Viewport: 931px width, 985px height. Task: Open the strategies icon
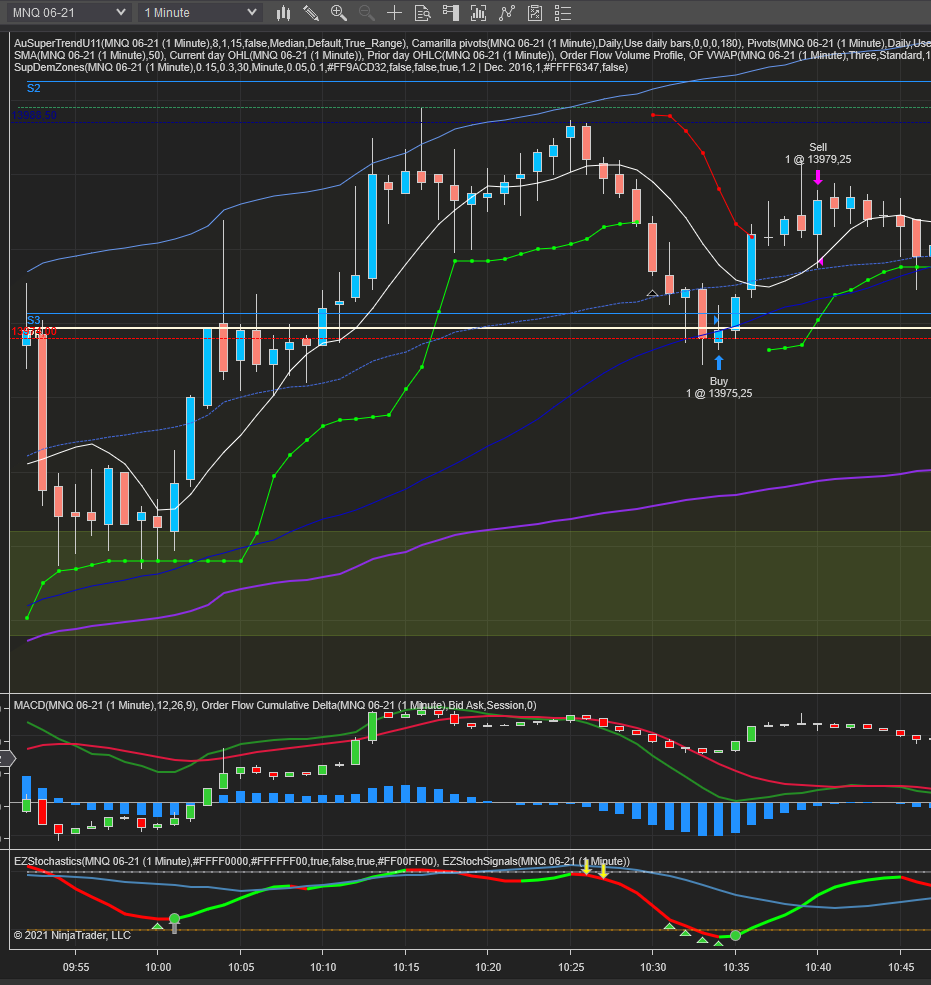pyautogui.click(x=535, y=13)
